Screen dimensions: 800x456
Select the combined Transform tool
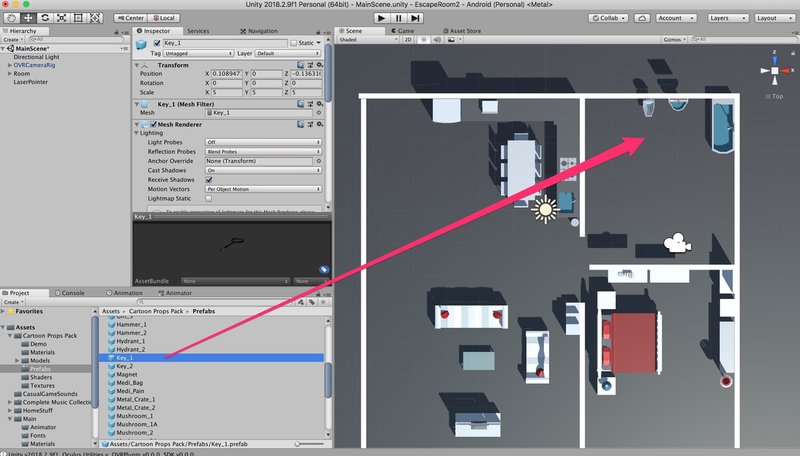[x=95, y=18]
